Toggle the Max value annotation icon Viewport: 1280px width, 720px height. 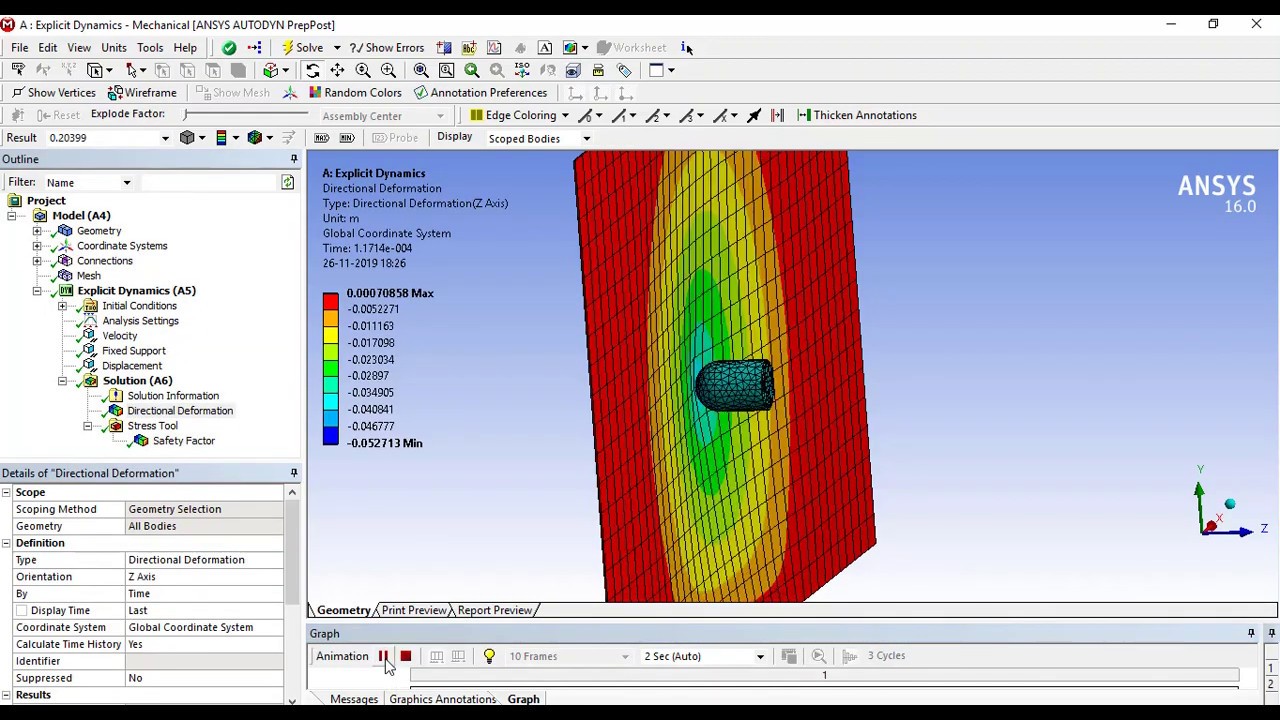pyautogui.click(x=322, y=138)
